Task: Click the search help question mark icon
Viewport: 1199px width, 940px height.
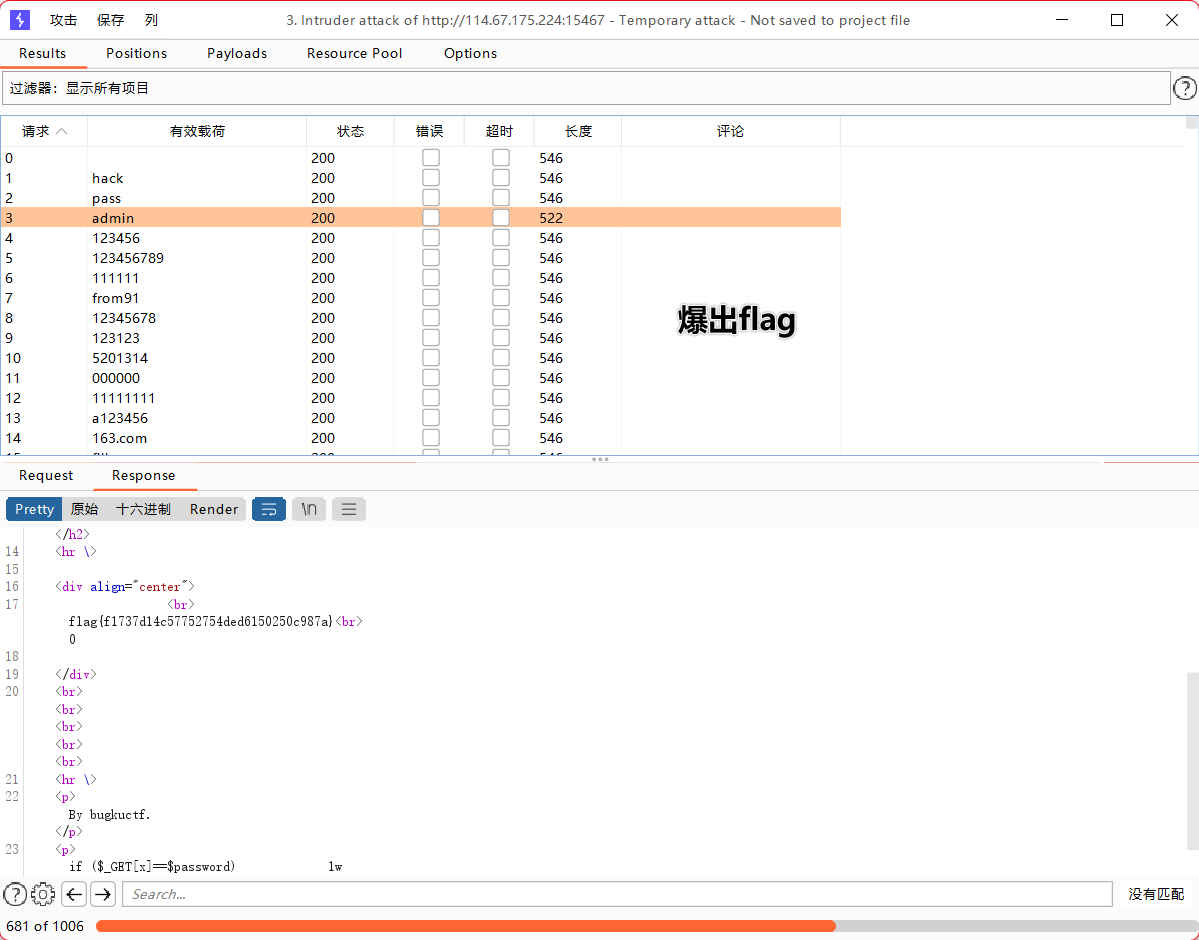Action: (15, 894)
